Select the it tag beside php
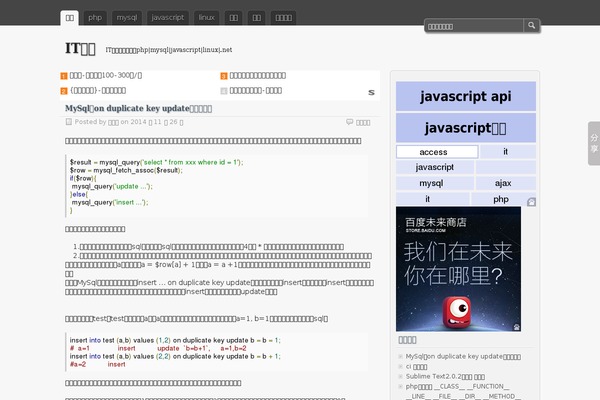 (432, 199)
